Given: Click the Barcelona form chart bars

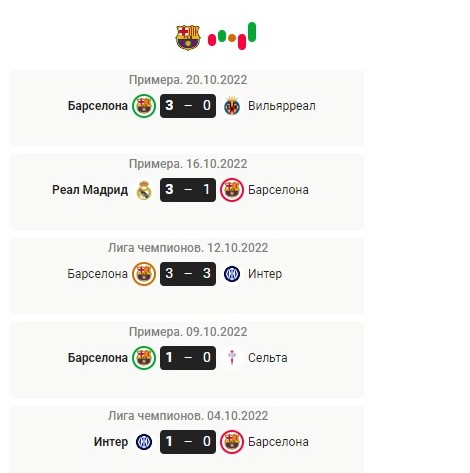Looking at the screenshot, I should point(232,36).
